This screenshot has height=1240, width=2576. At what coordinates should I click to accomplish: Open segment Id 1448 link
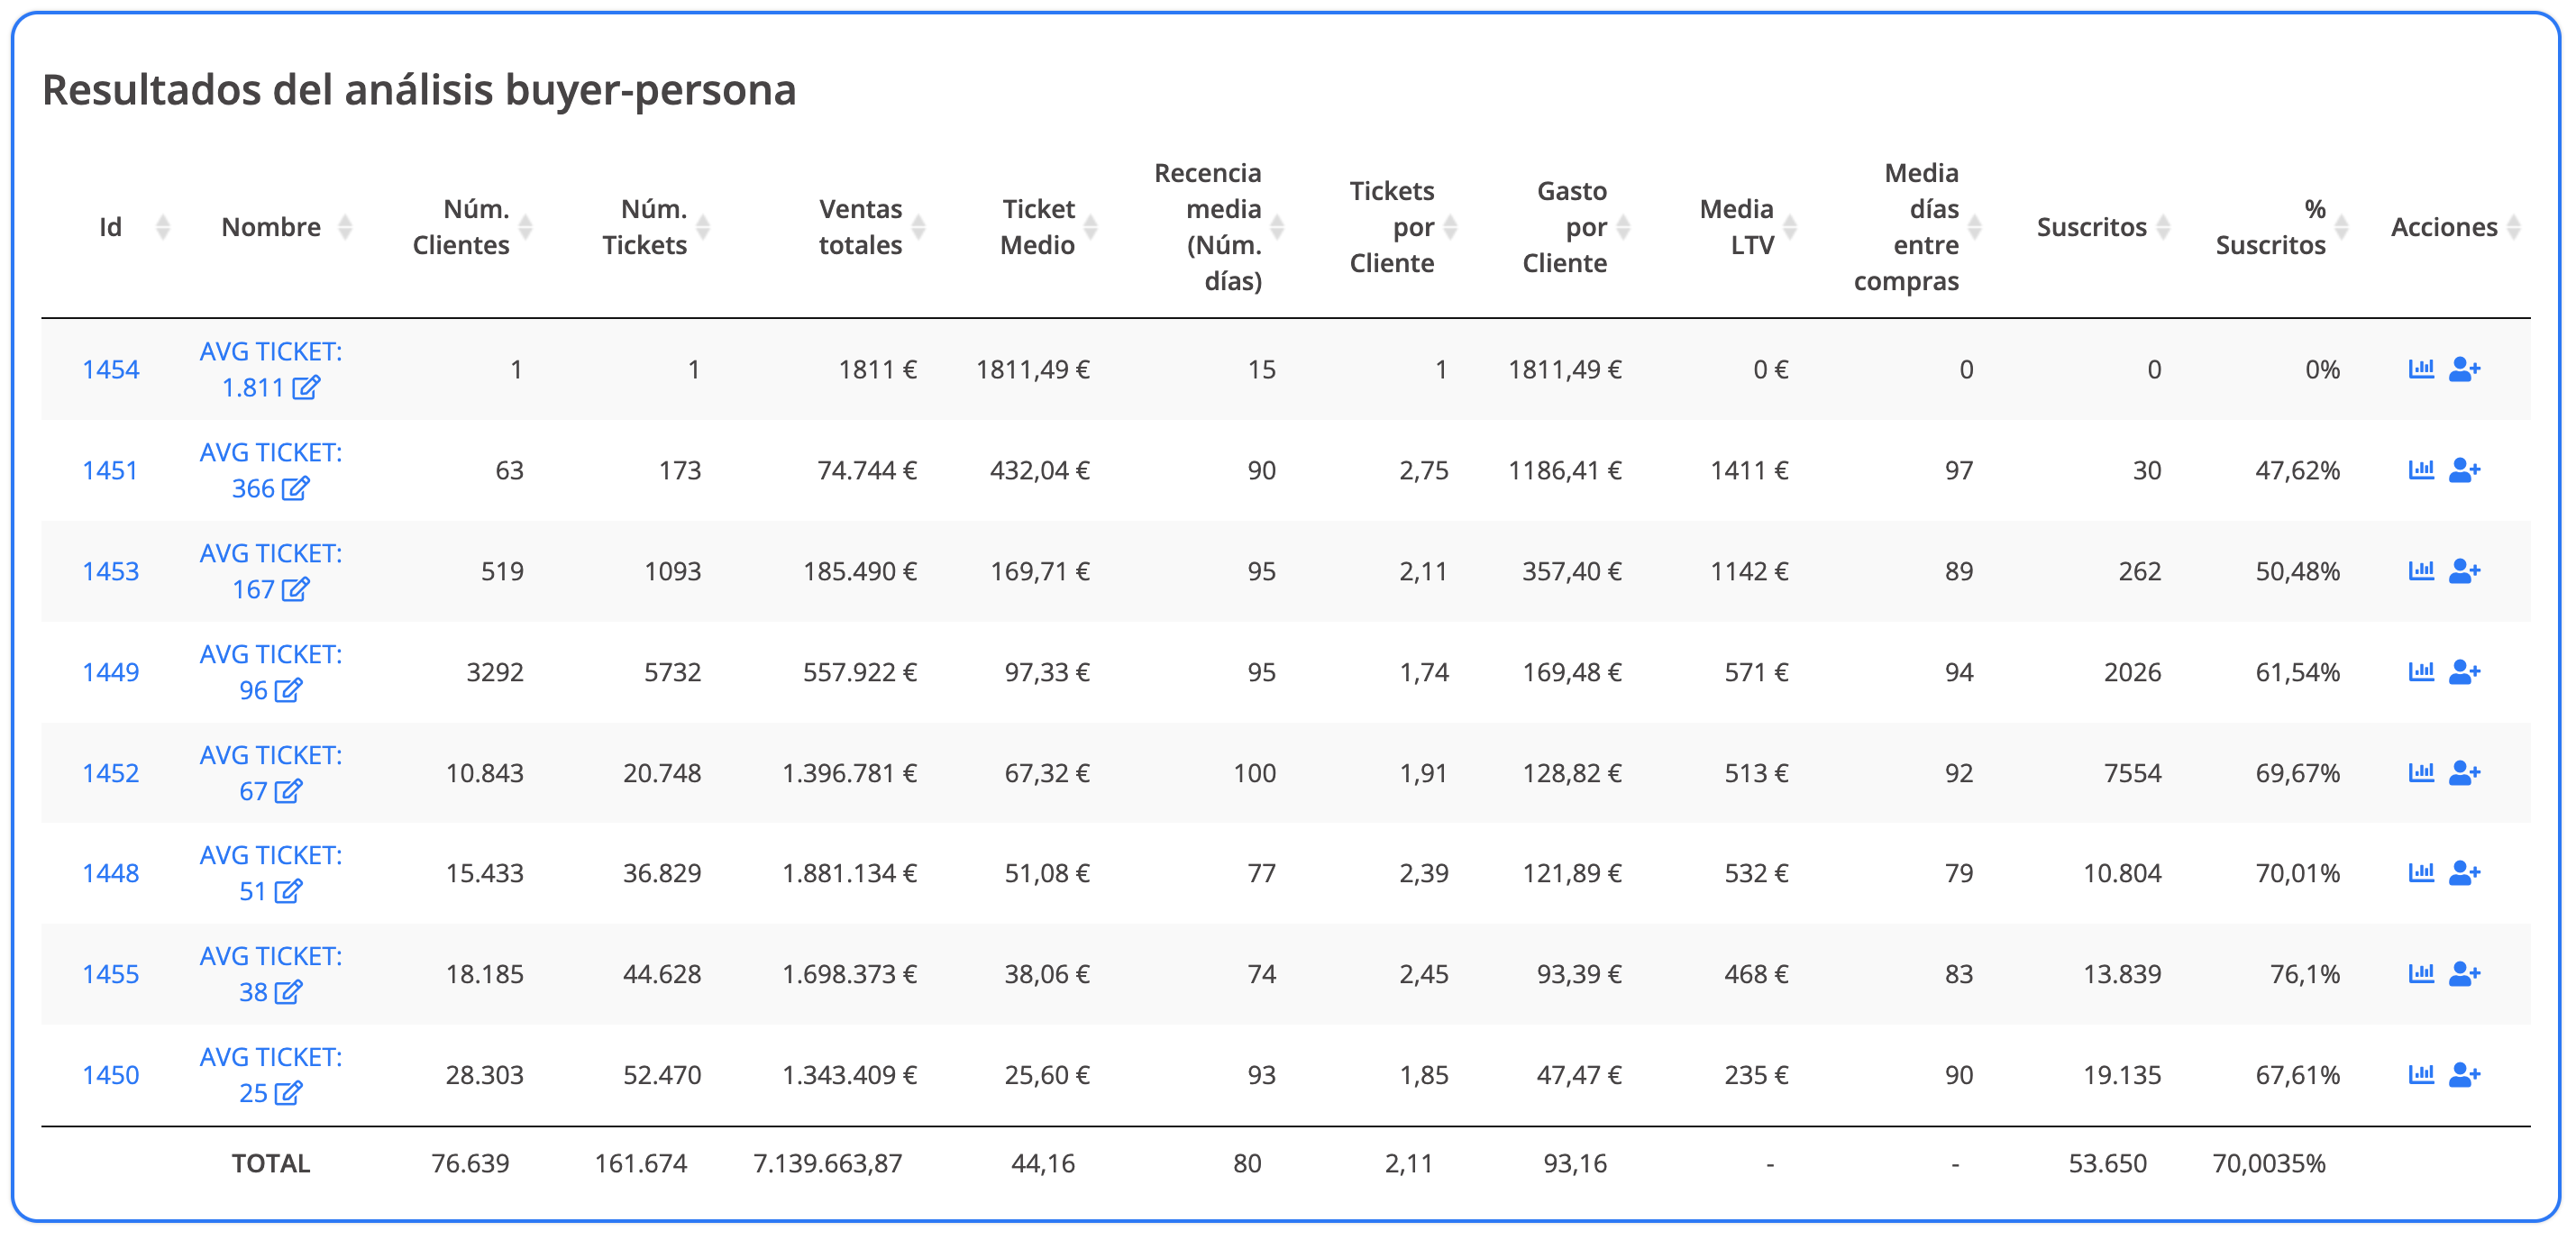(110, 873)
